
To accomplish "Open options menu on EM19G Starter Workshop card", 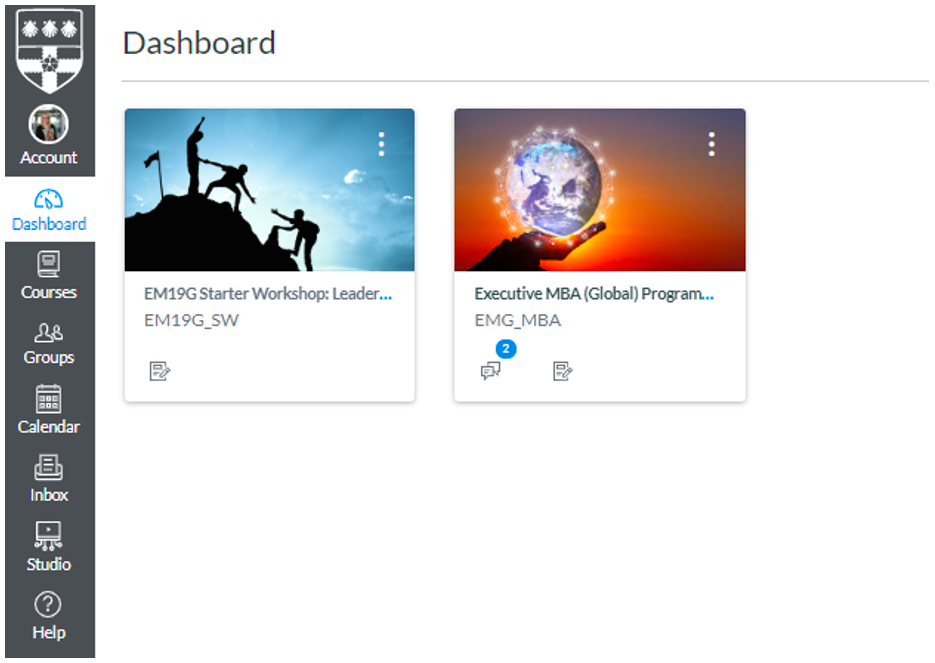I will pos(381,144).
